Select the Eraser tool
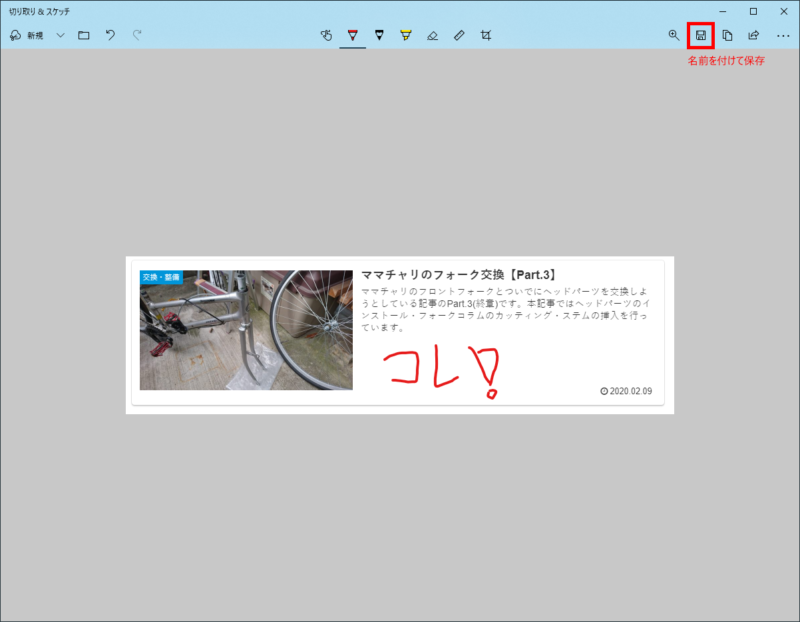Image resolution: width=800 pixels, height=622 pixels. (x=432, y=35)
